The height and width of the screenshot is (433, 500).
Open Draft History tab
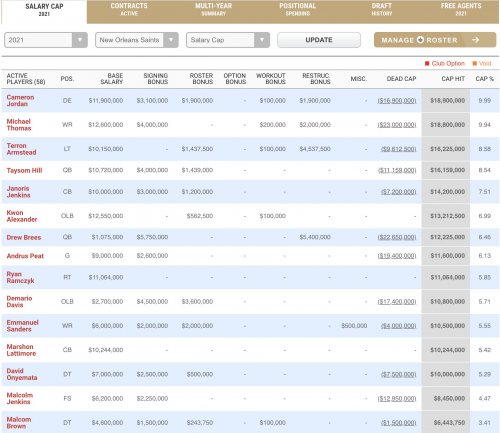(x=382, y=10)
